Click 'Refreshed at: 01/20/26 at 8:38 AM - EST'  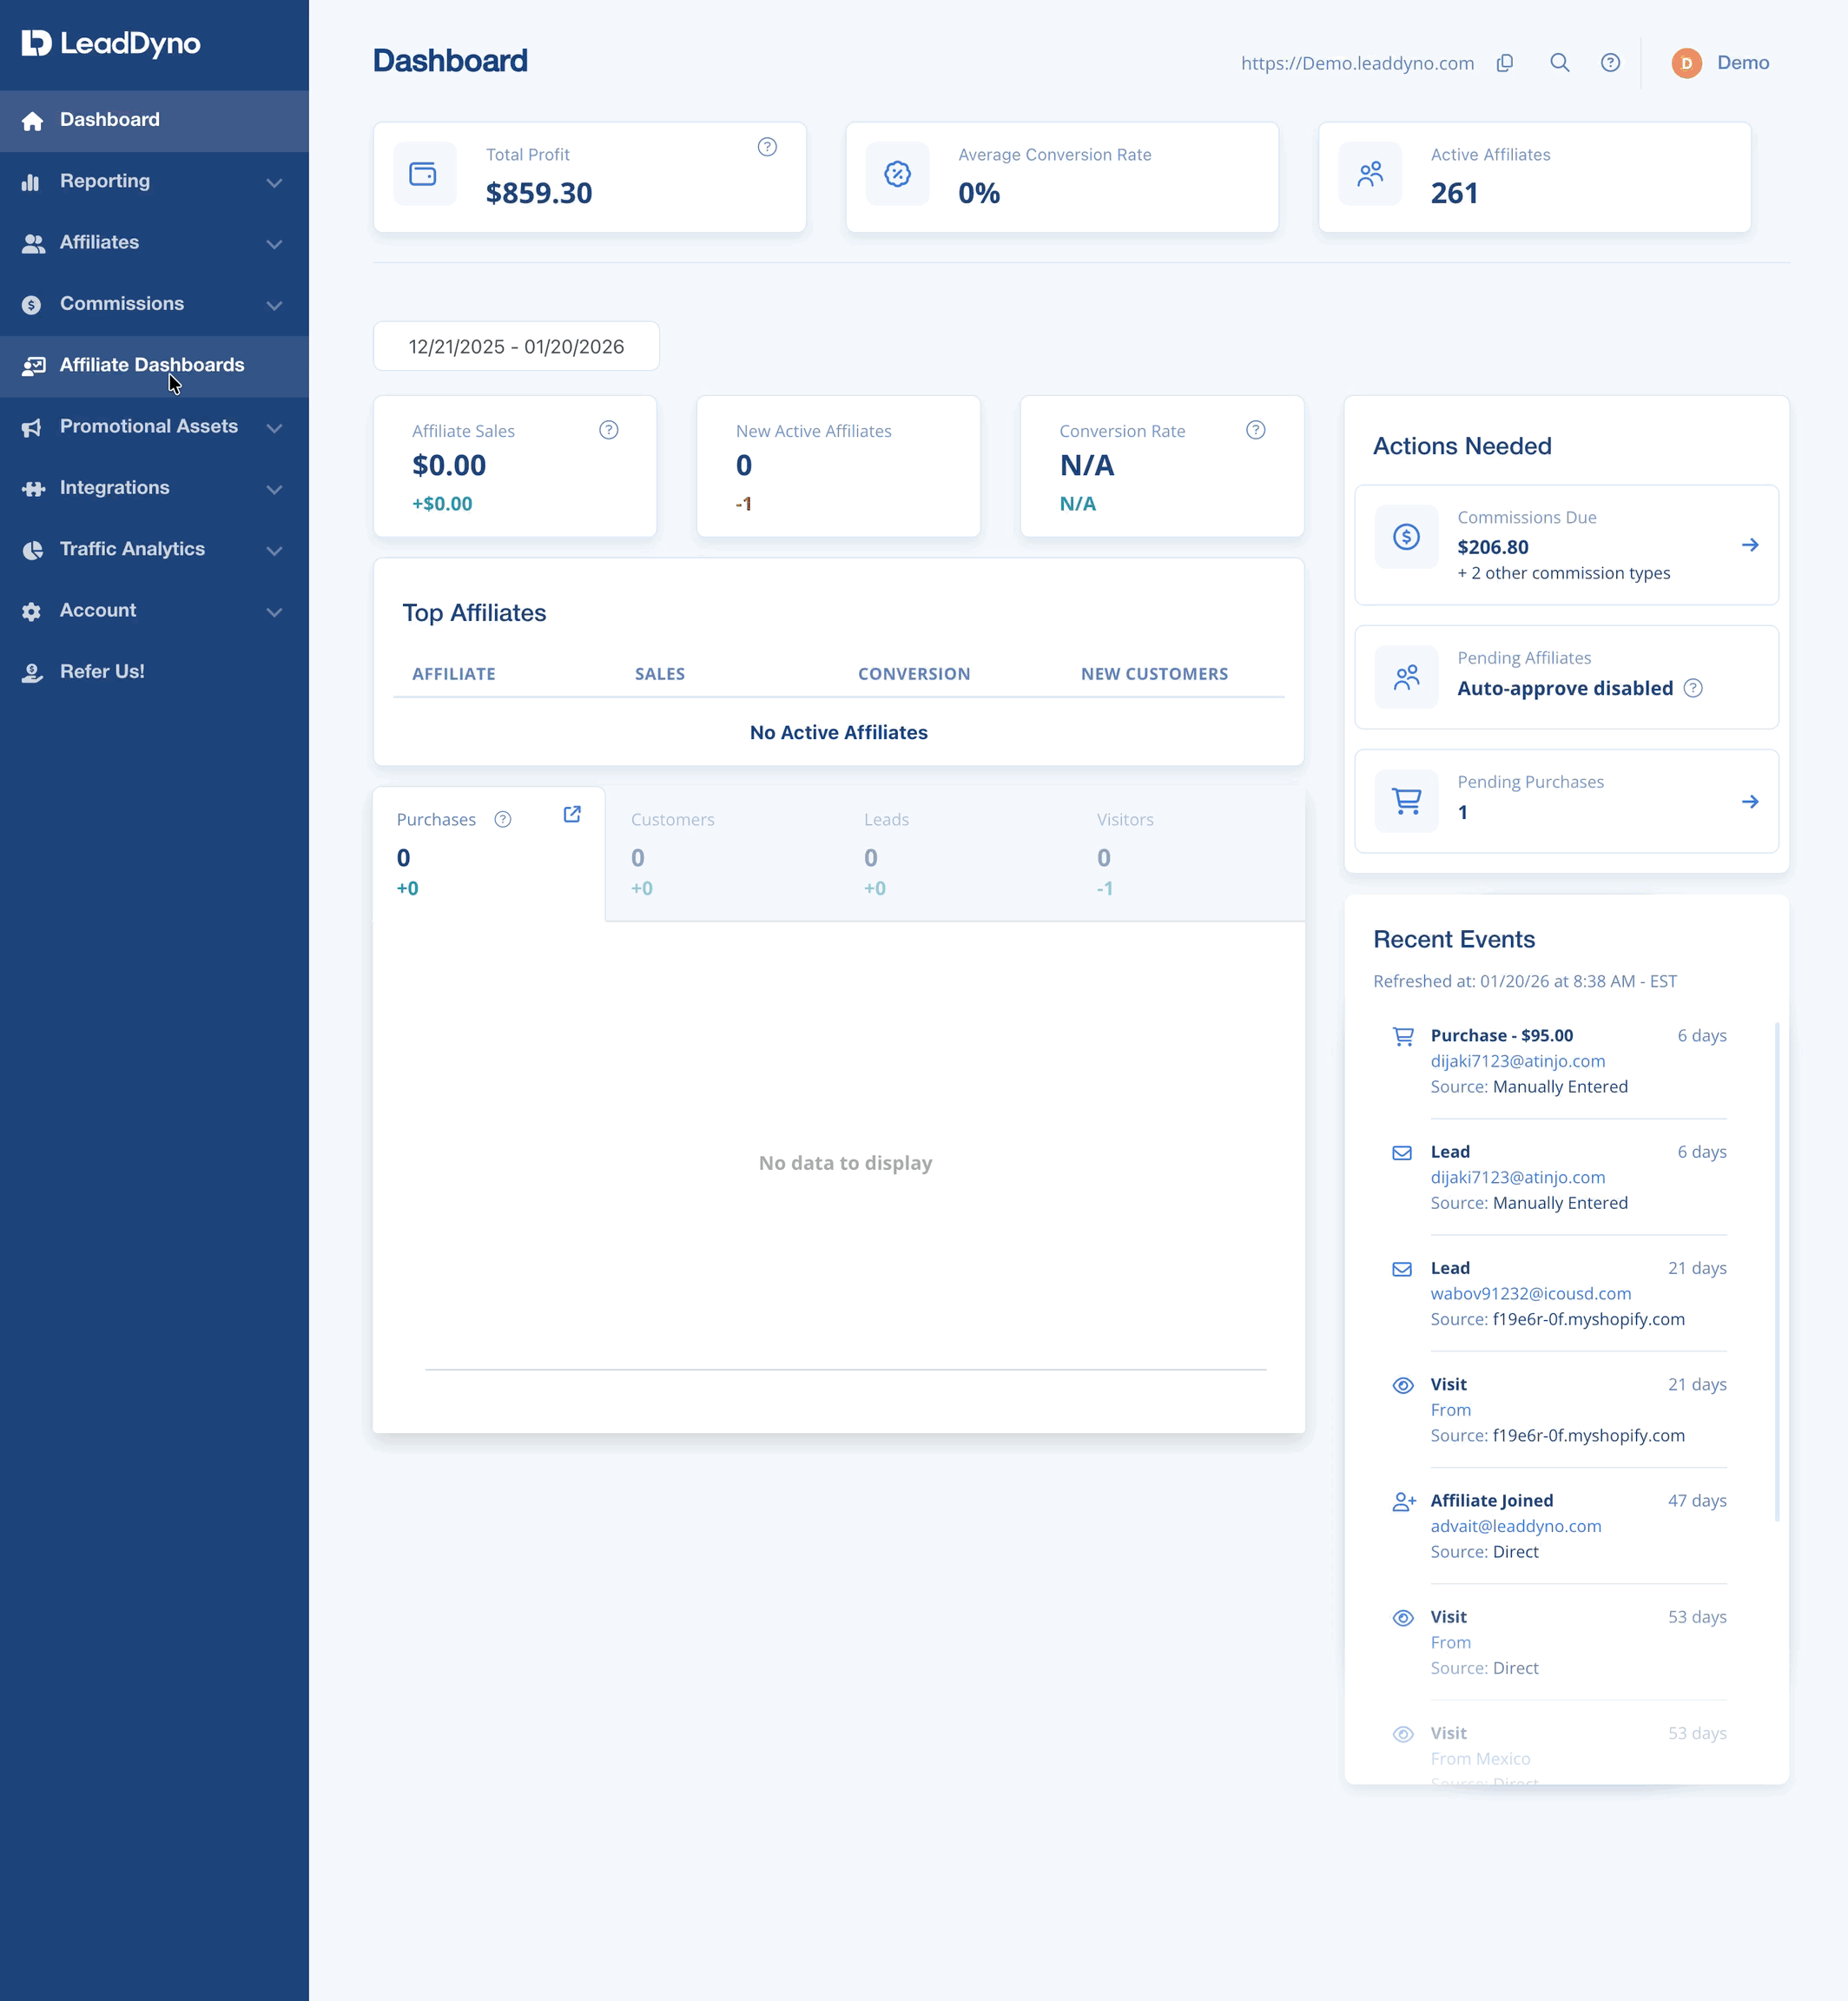[1524, 981]
